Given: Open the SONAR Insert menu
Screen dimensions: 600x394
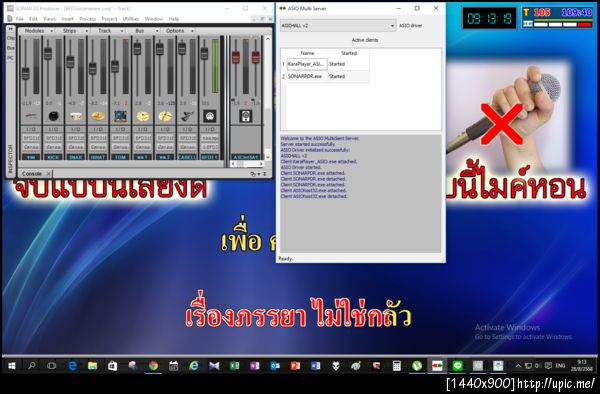Looking at the screenshot, I should 67,19.
